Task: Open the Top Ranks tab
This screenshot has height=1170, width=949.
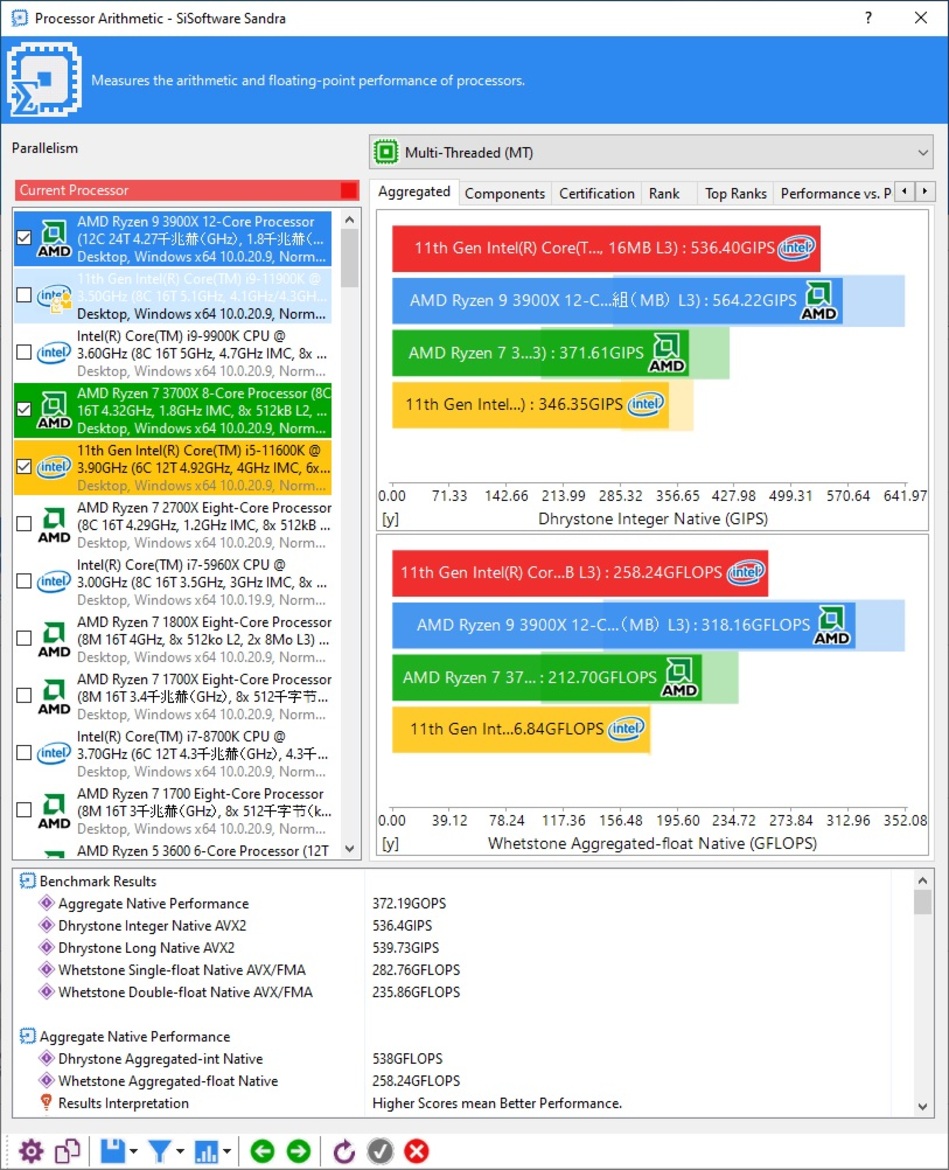Action: tap(736, 193)
